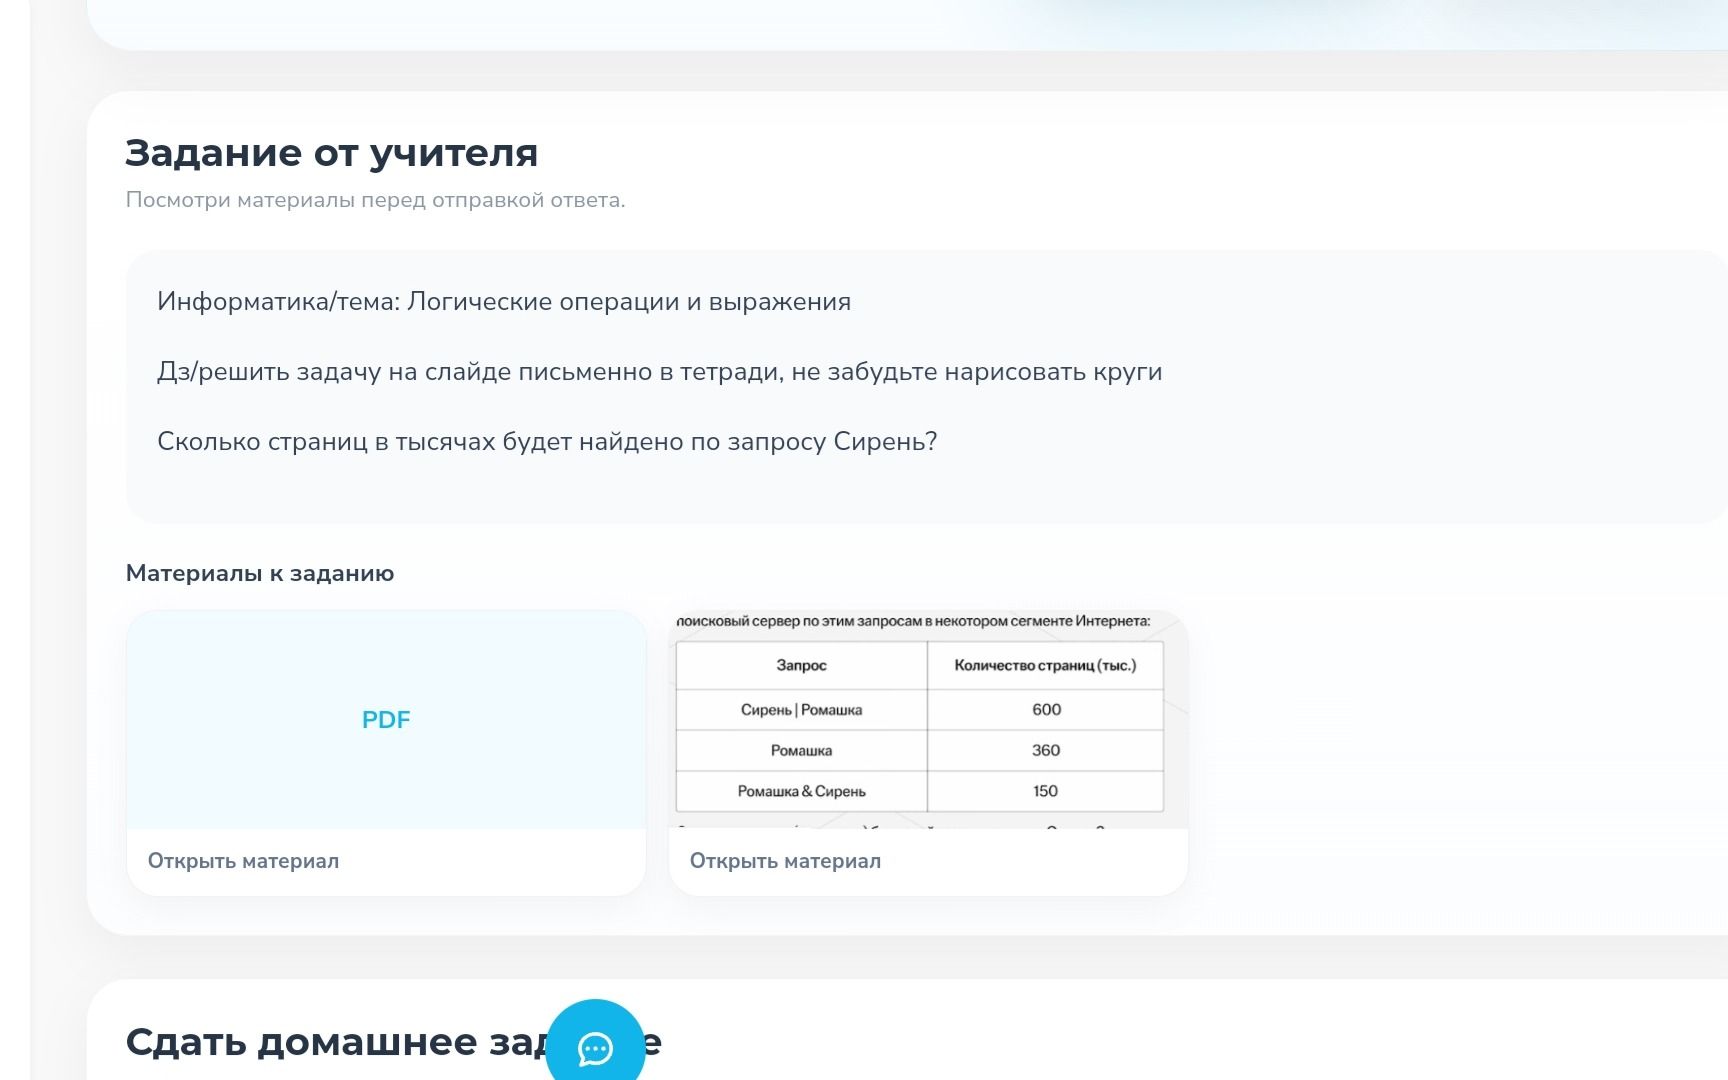Click the 'Материалы к заданию' label
Image resolution: width=1728 pixels, height=1080 pixels.
[x=260, y=573]
